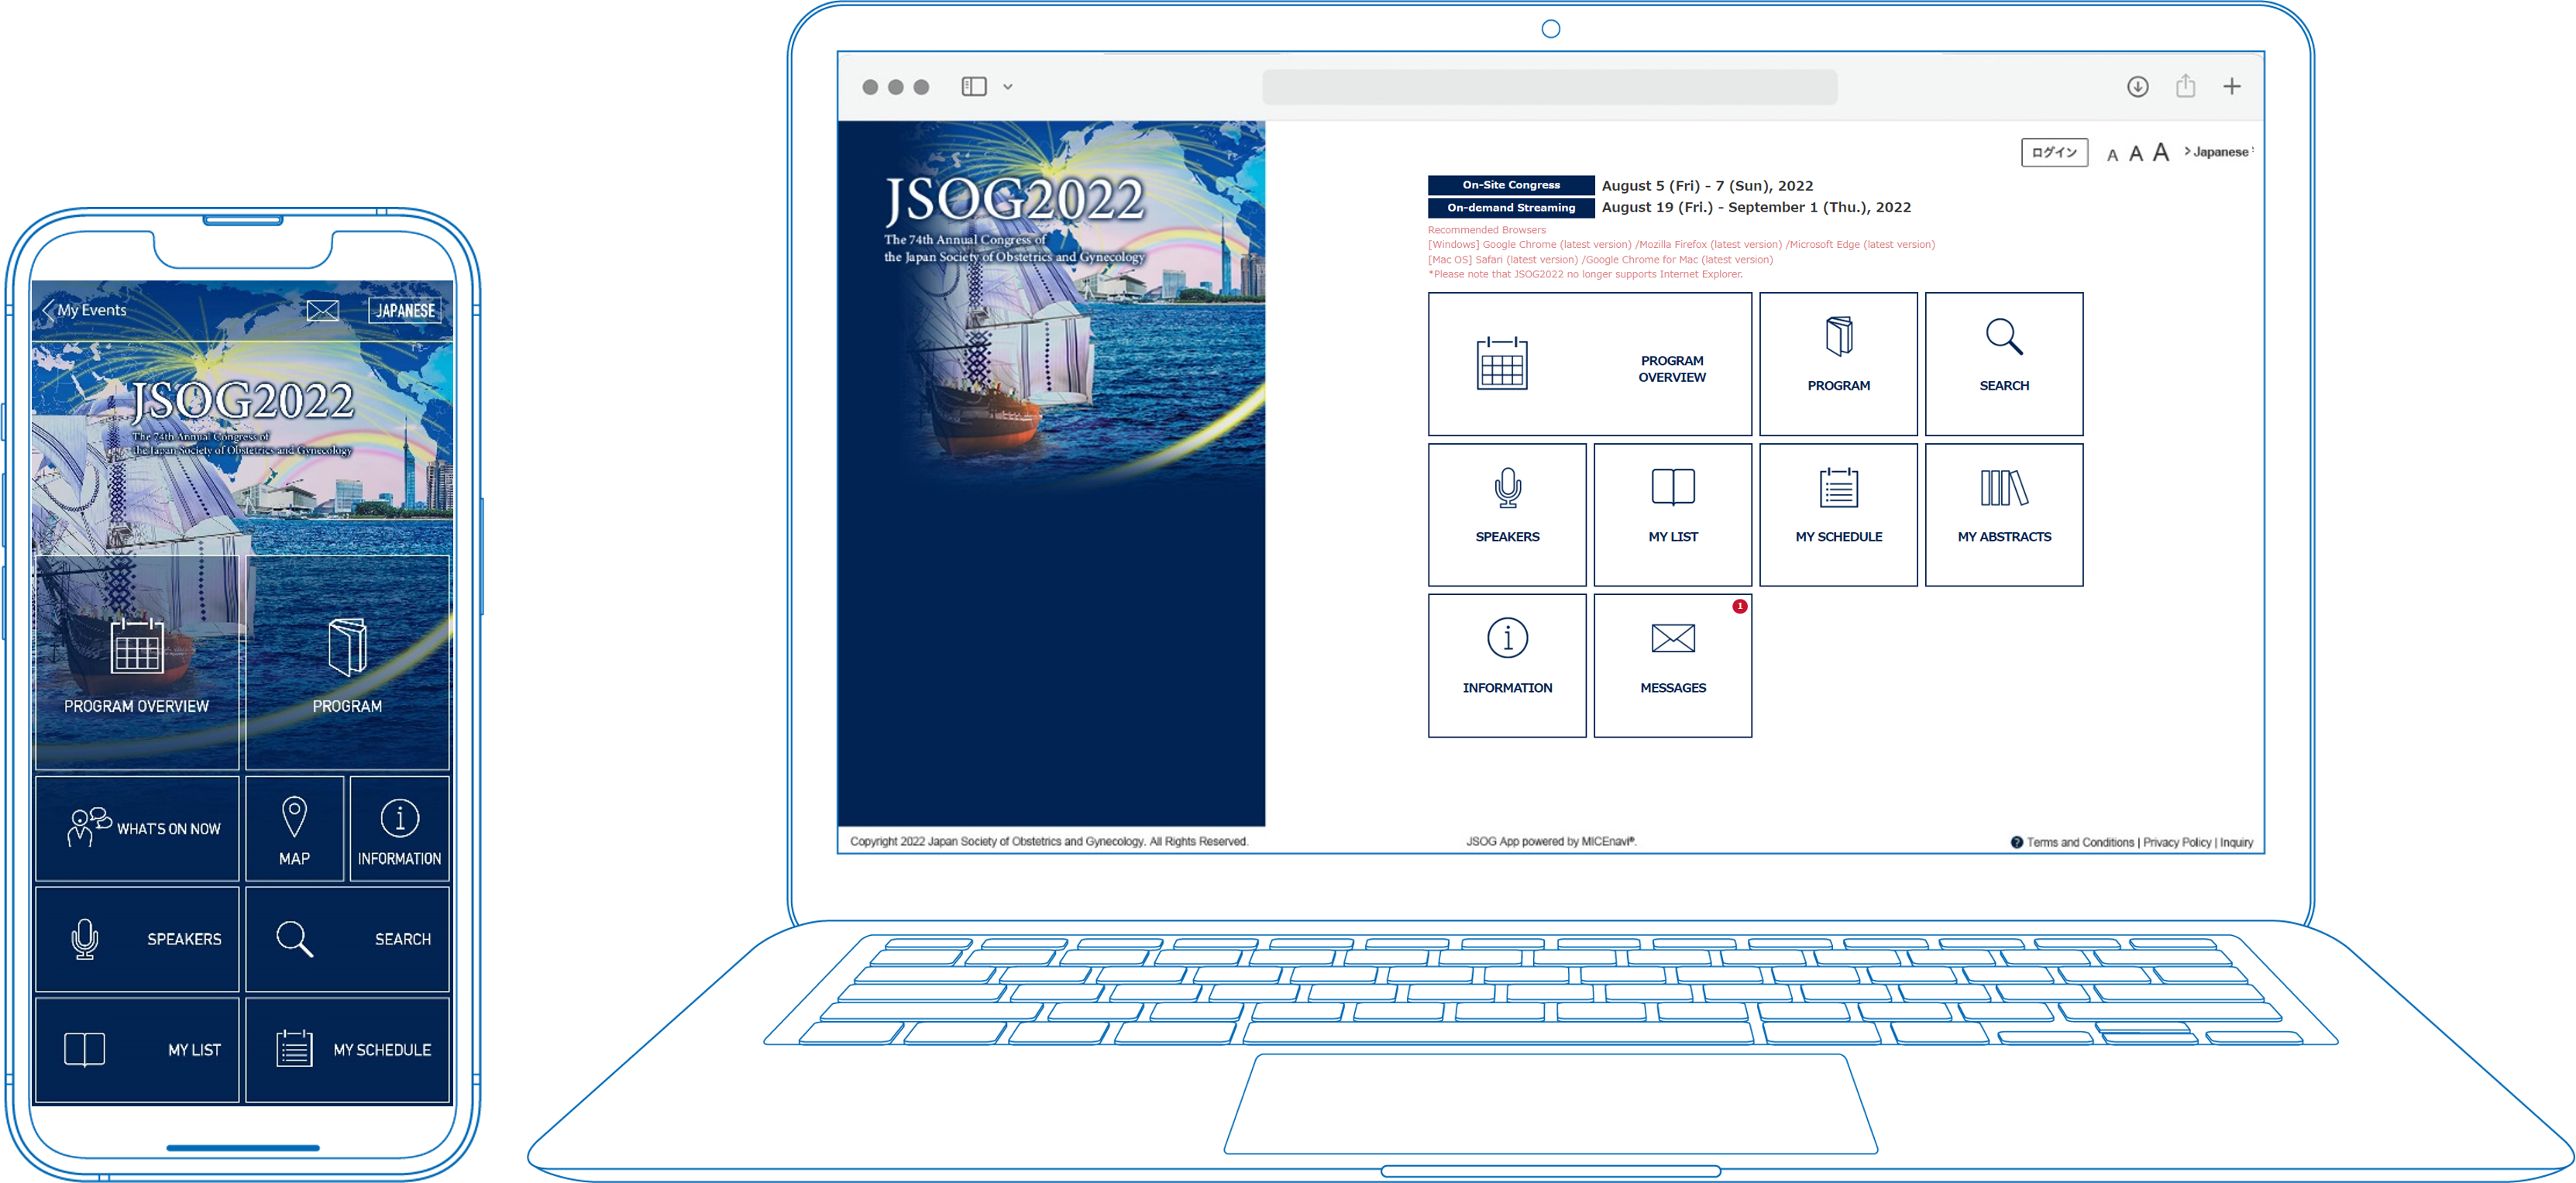Click the browser address bar

[1549, 87]
